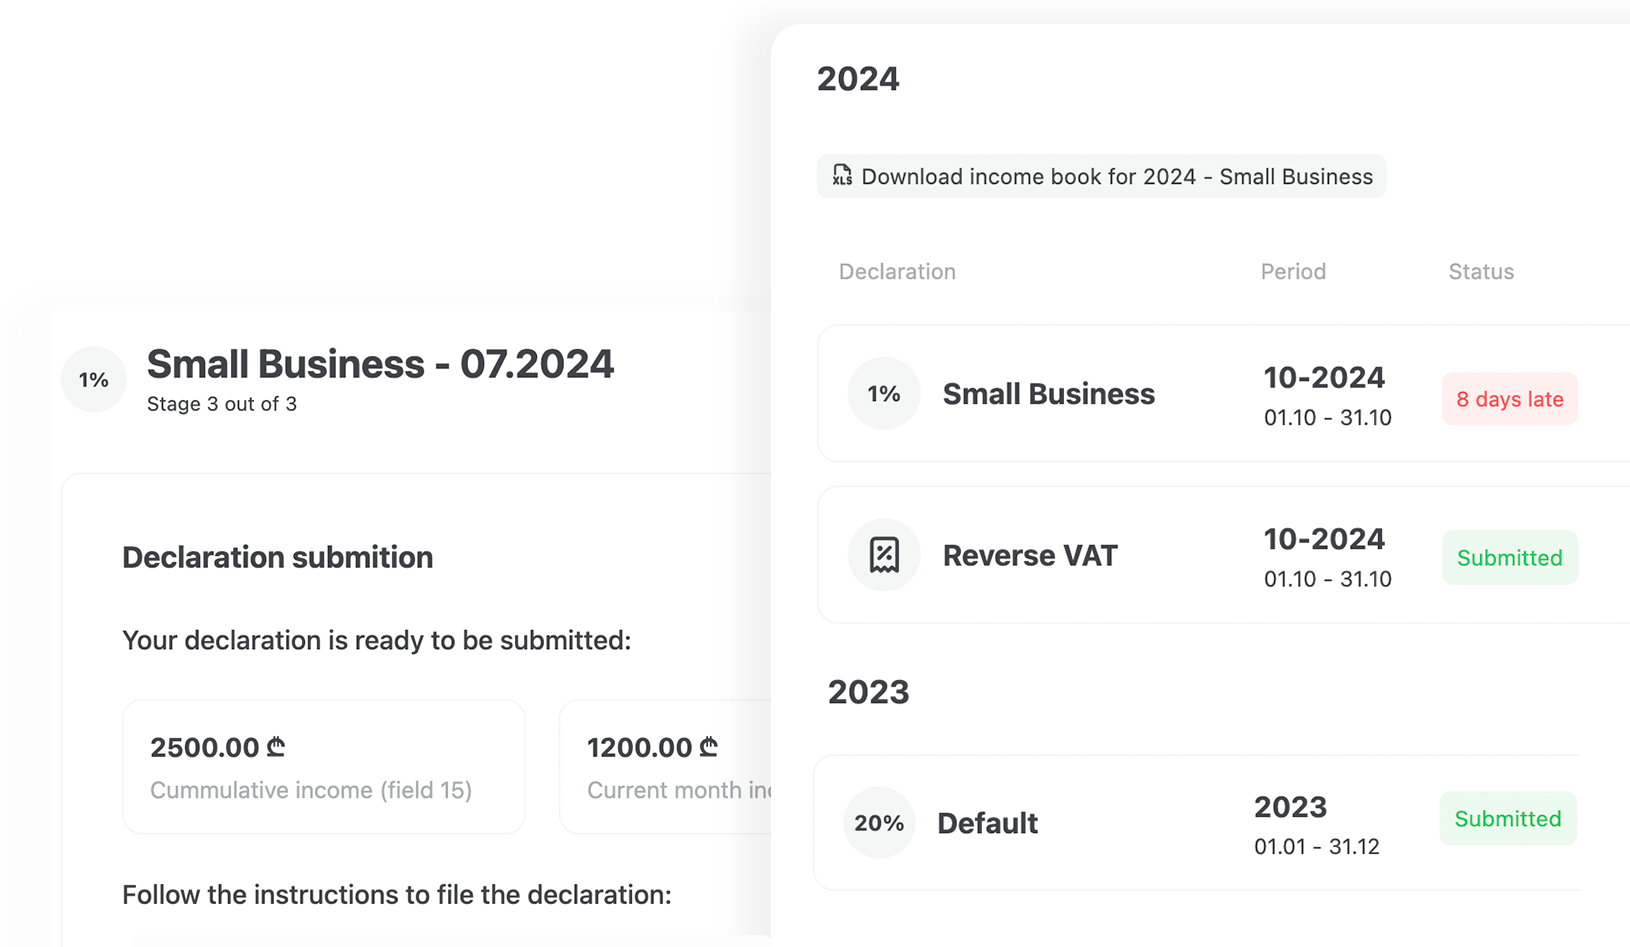This screenshot has width=1630, height=947.
Task: Click the 1% badge beside Small Business - 07.2024
Action: coord(94,380)
